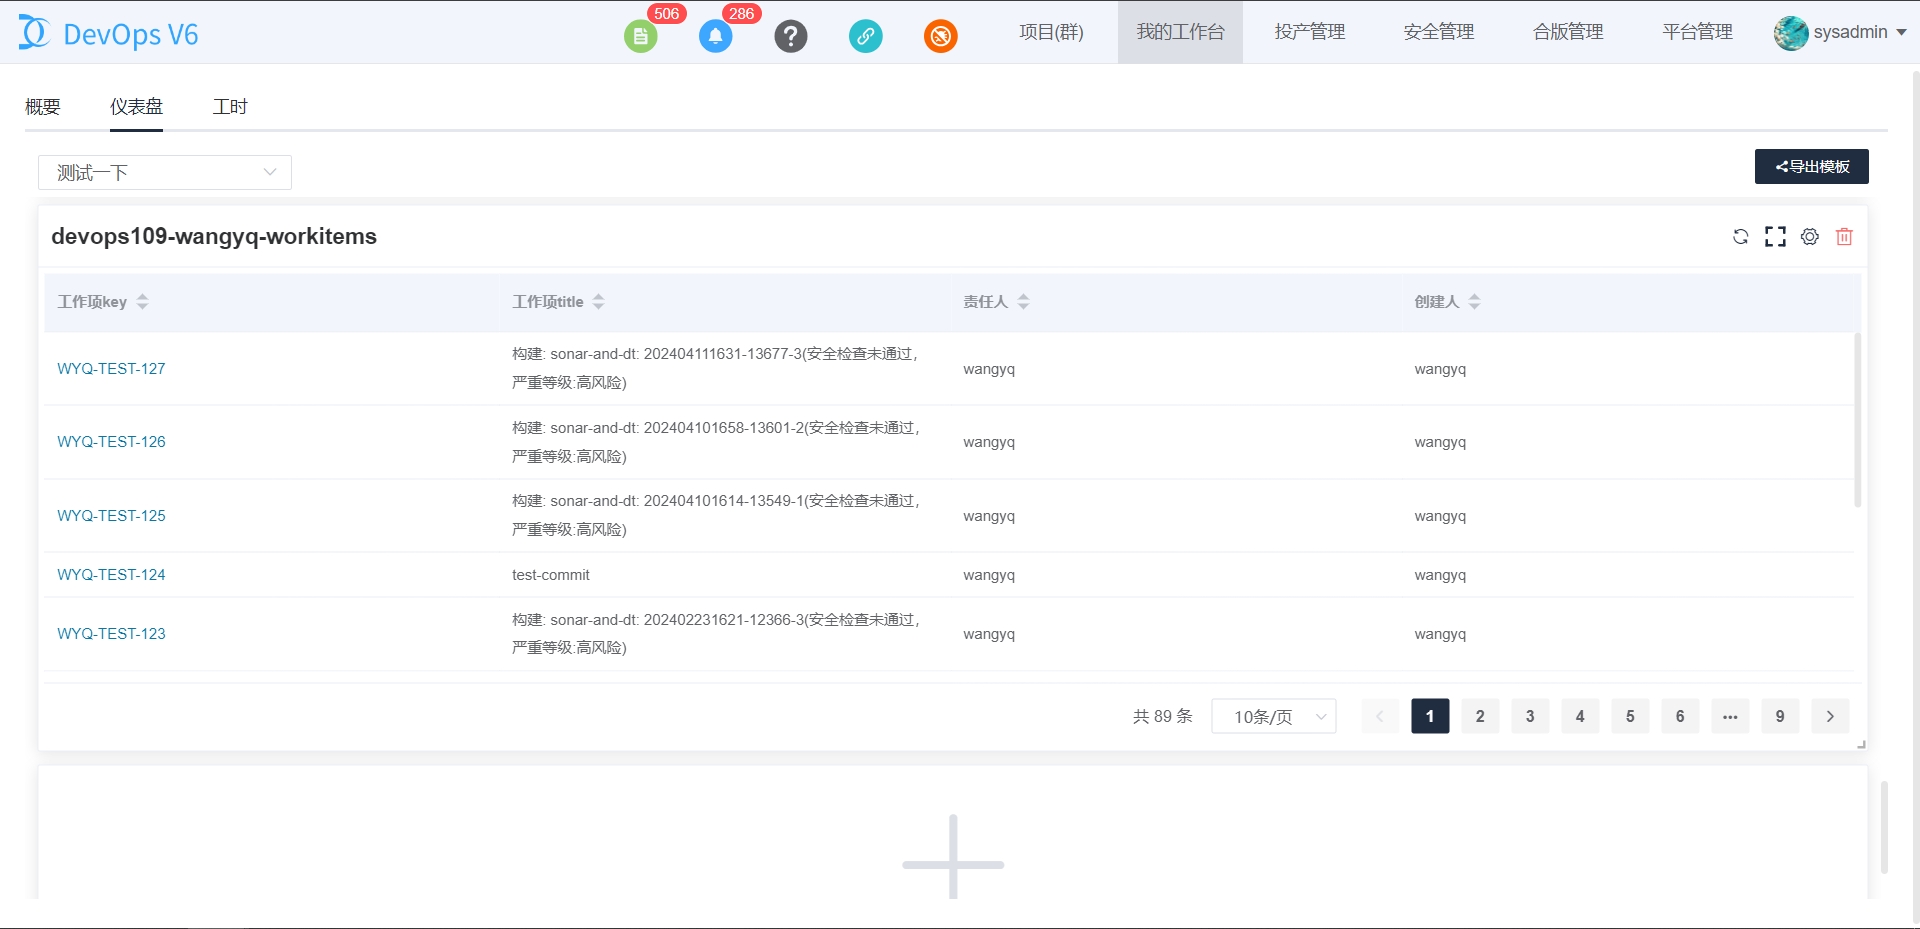
Task: Click the orange circular icon in header
Action: (x=940, y=37)
